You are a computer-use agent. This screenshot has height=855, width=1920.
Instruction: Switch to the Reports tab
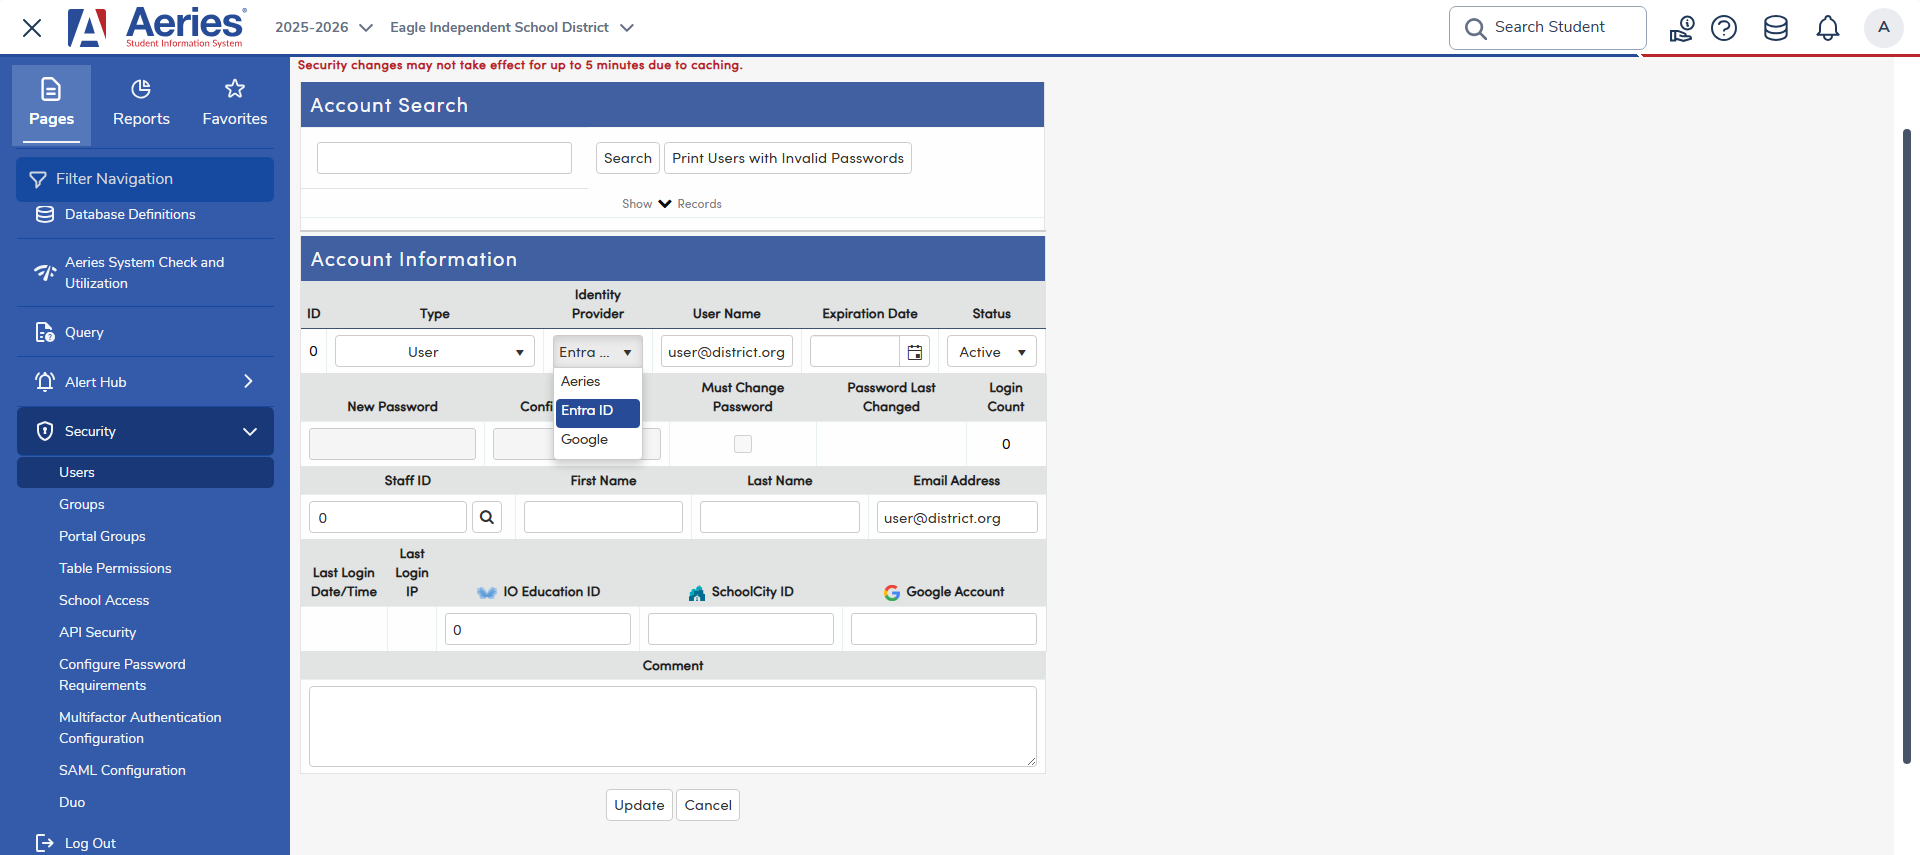(141, 104)
